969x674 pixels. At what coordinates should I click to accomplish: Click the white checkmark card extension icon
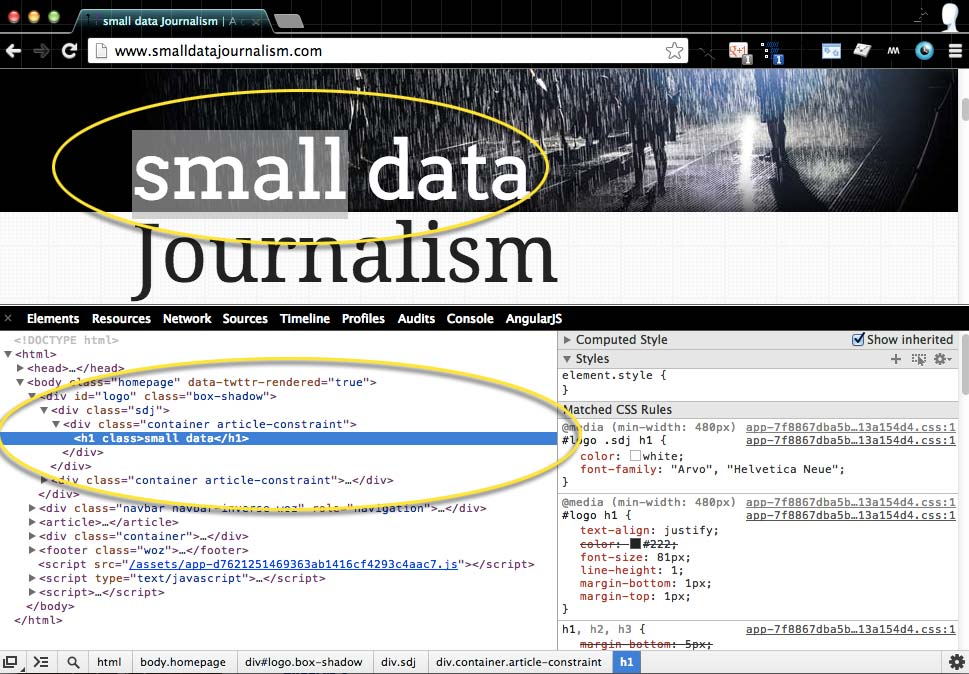click(x=862, y=51)
